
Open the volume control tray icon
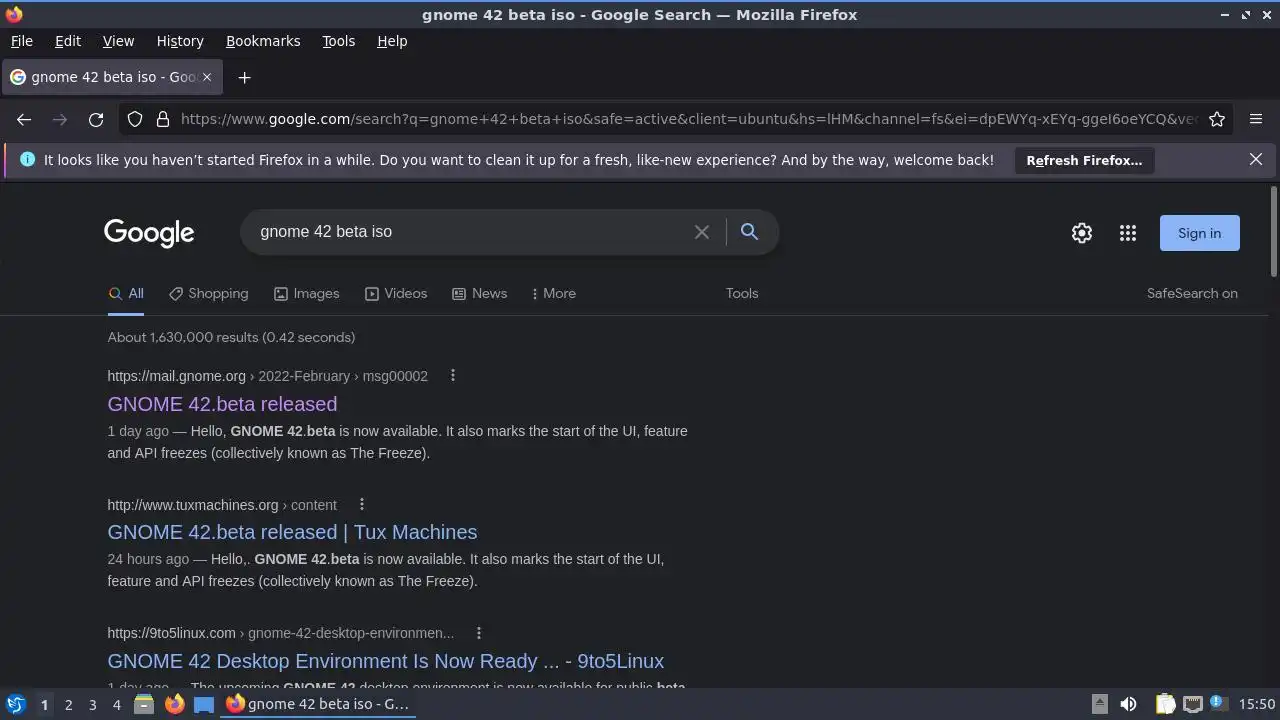point(1128,704)
